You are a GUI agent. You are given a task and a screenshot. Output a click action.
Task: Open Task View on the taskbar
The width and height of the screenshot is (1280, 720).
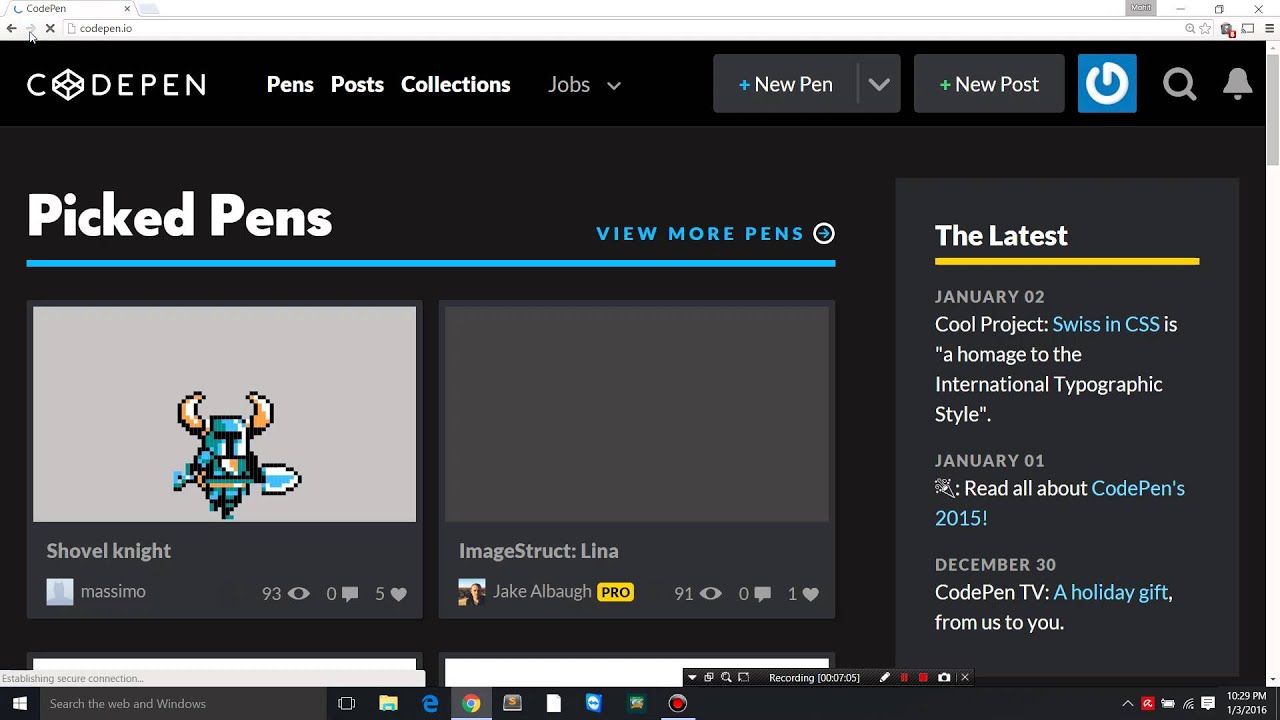[347, 704]
